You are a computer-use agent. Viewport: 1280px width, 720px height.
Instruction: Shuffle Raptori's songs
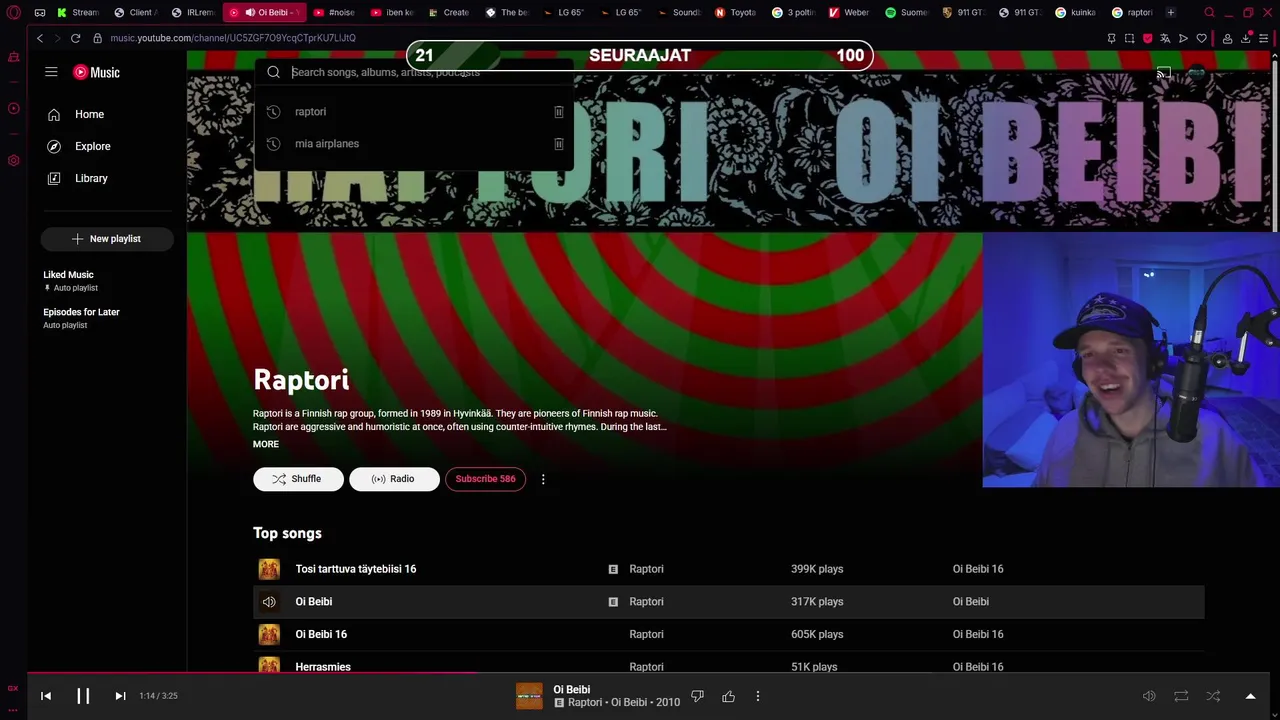[298, 479]
